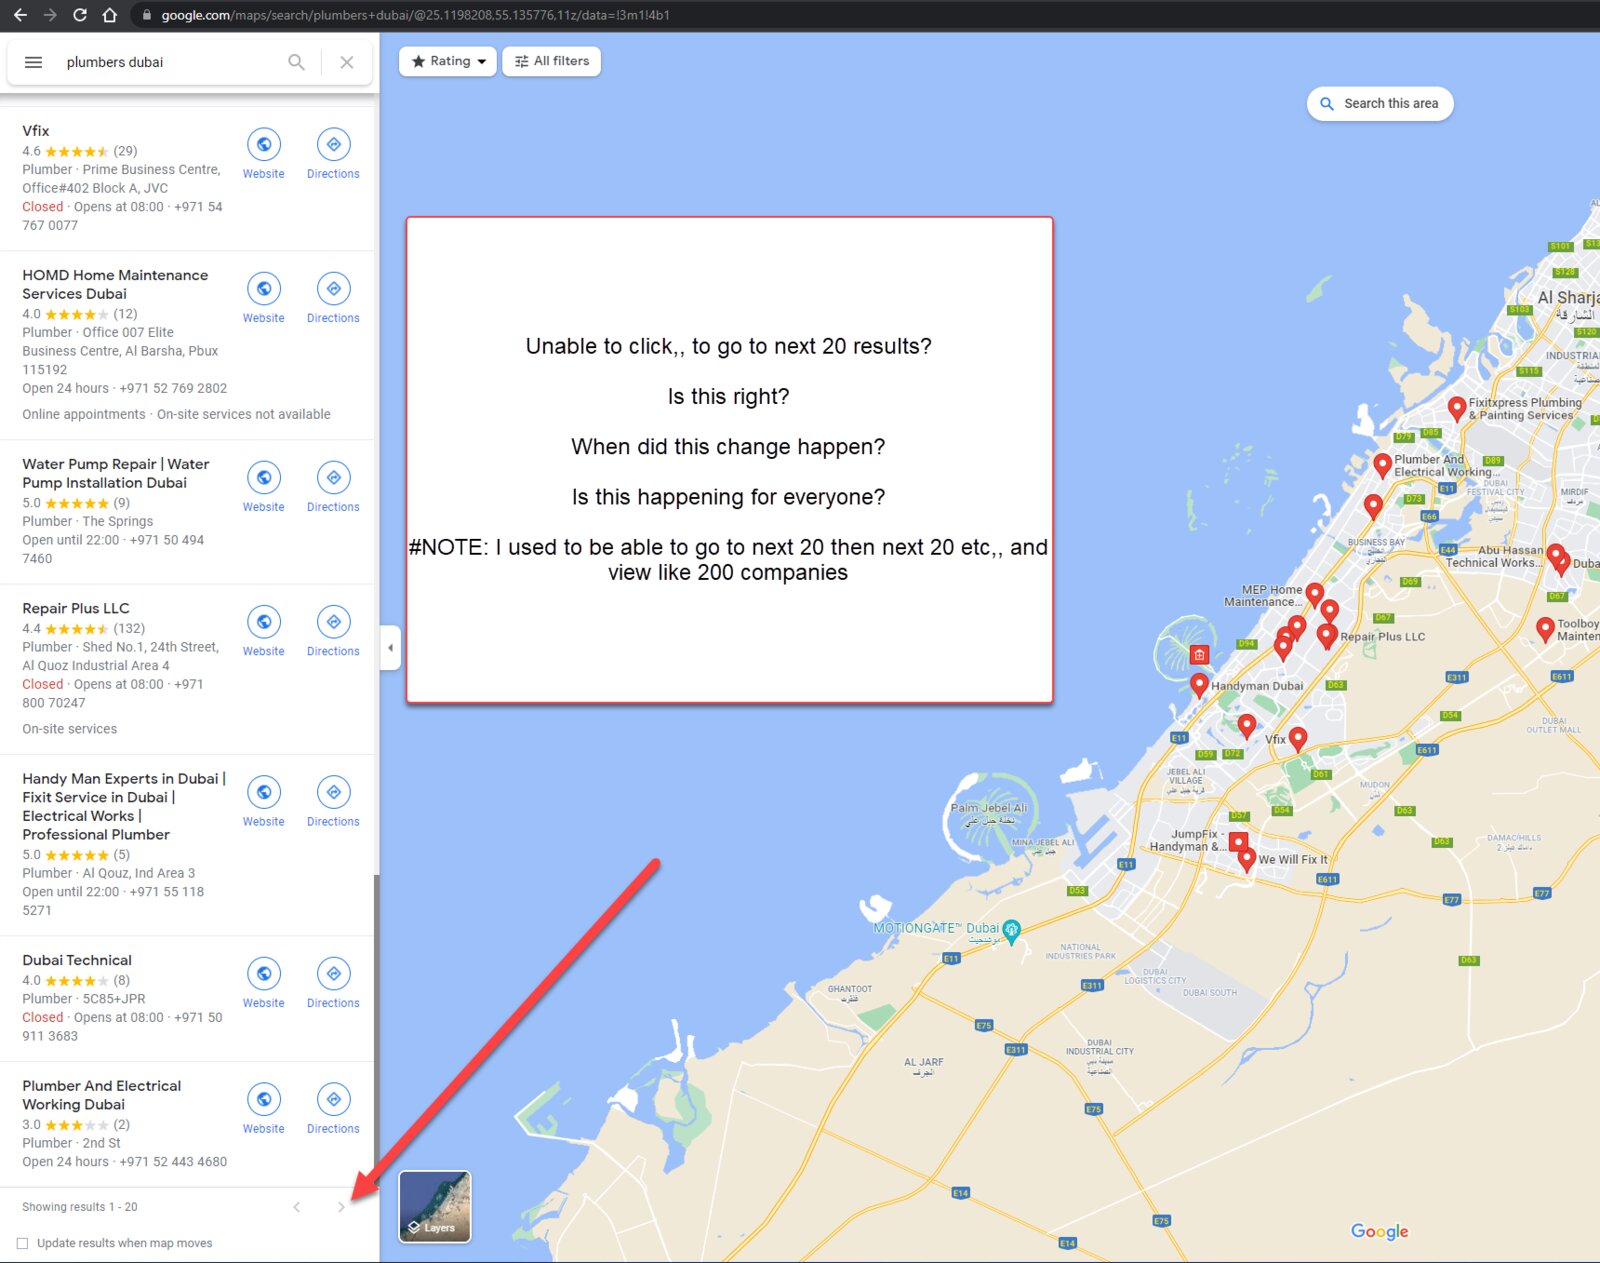1600x1263 pixels.
Task: Open Plumber And Electrical Working website icon
Action: click(264, 1099)
